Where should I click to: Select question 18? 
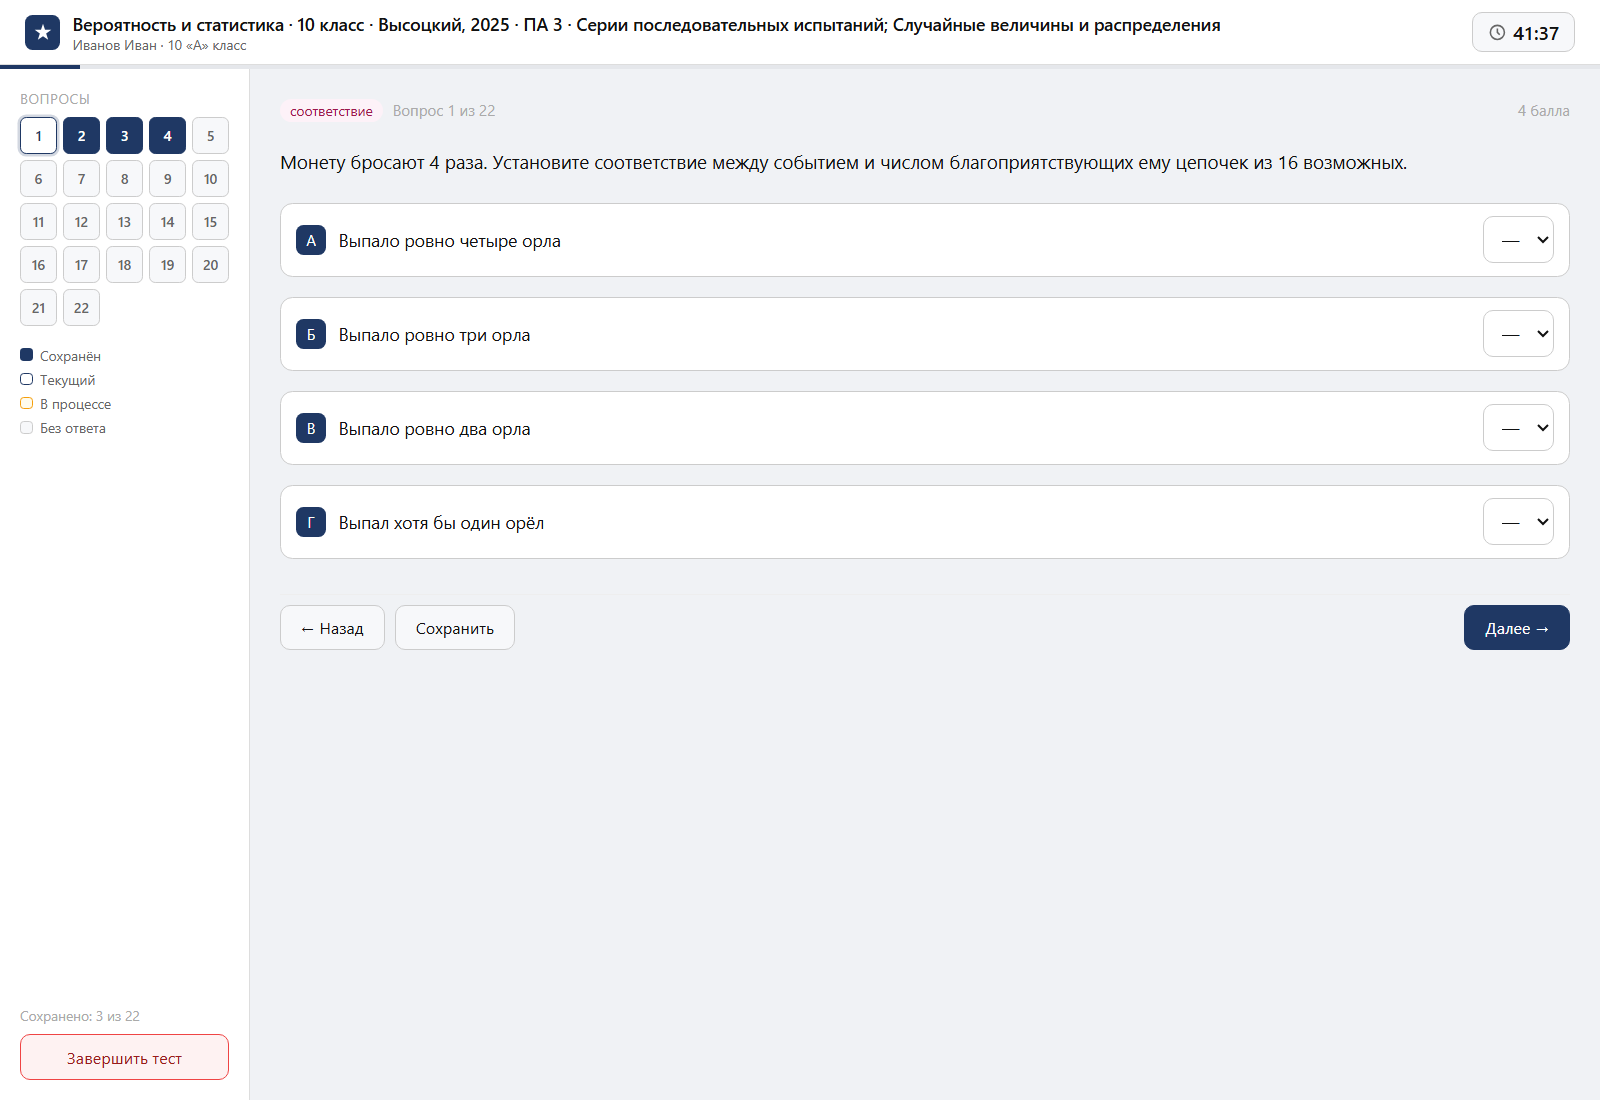124,265
